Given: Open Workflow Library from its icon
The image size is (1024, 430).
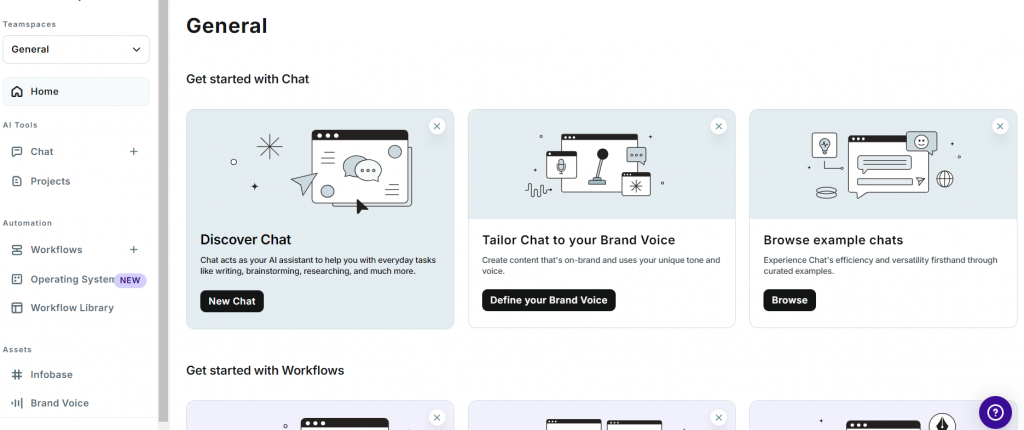Looking at the screenshot, I should [x=17, y=308].
